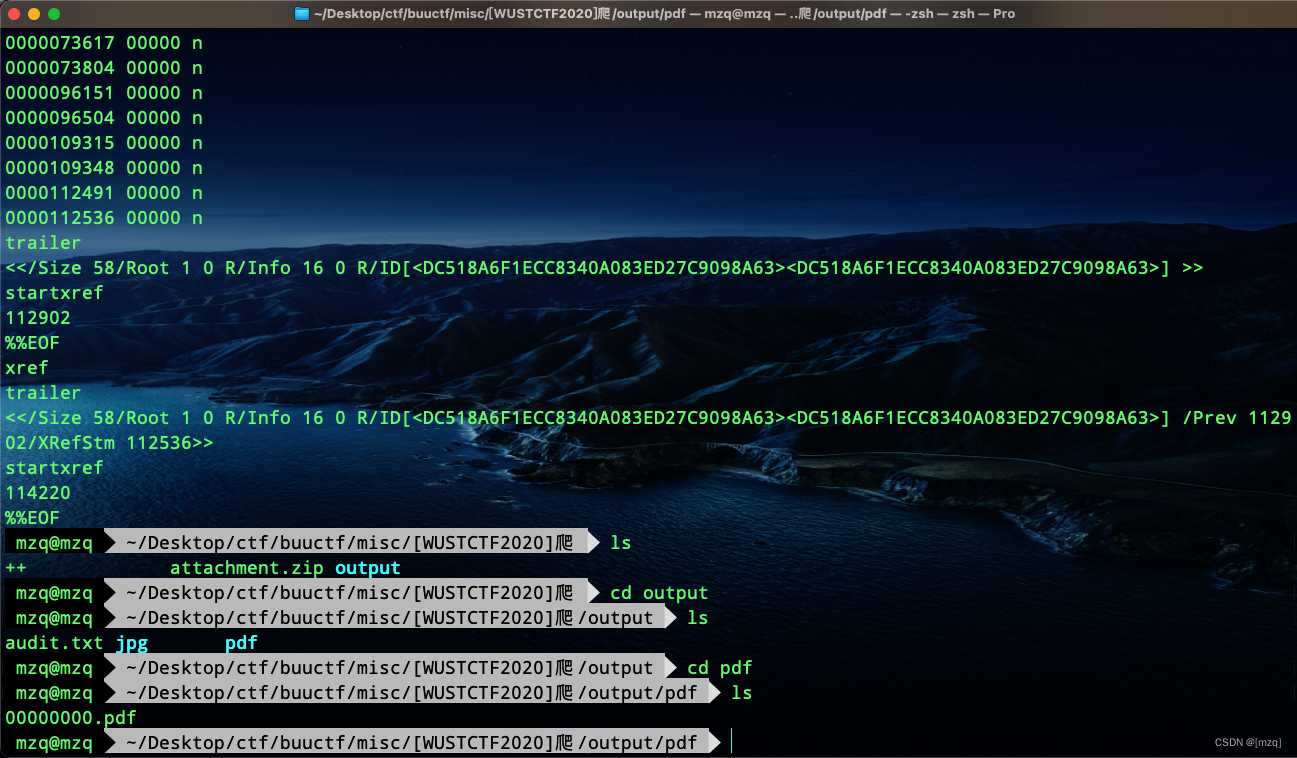Maximize the terminal with the green button
The width and height of the screenshot is (1297, 758).
click(54, 14)
